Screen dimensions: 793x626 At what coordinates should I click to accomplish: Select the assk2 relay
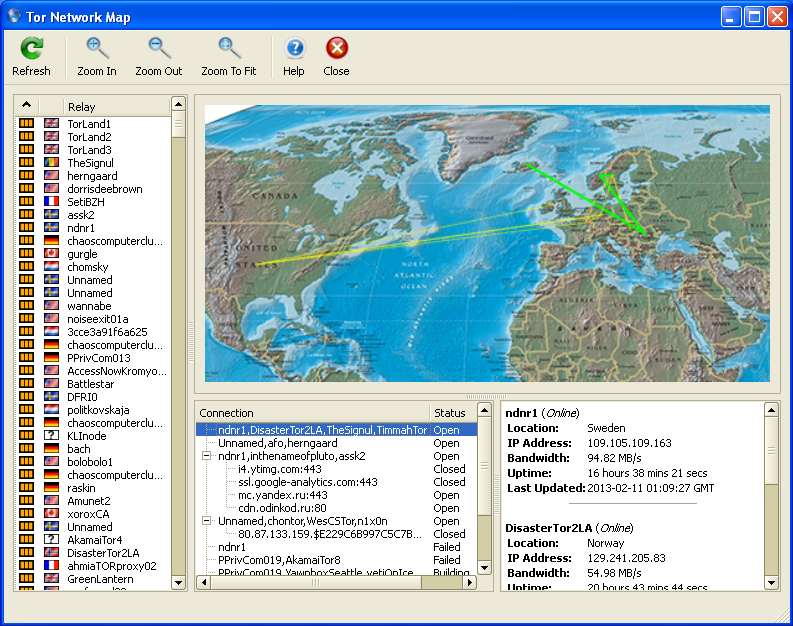coord(81,215)
